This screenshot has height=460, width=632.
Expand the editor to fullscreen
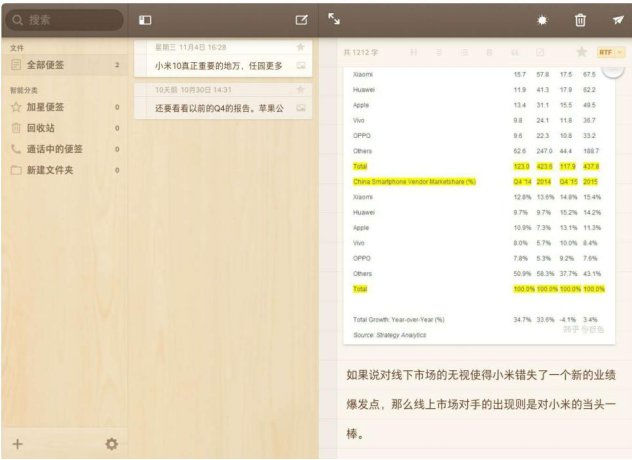[334, 19]
